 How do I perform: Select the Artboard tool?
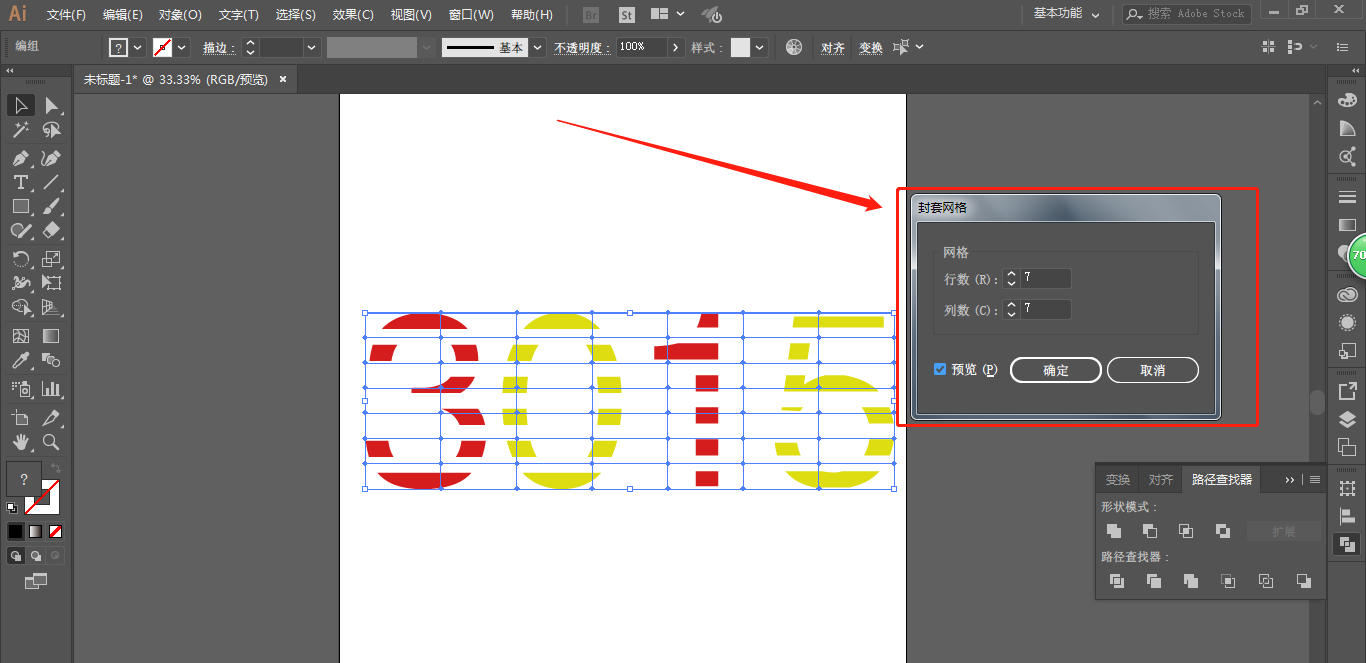point(21,418)
